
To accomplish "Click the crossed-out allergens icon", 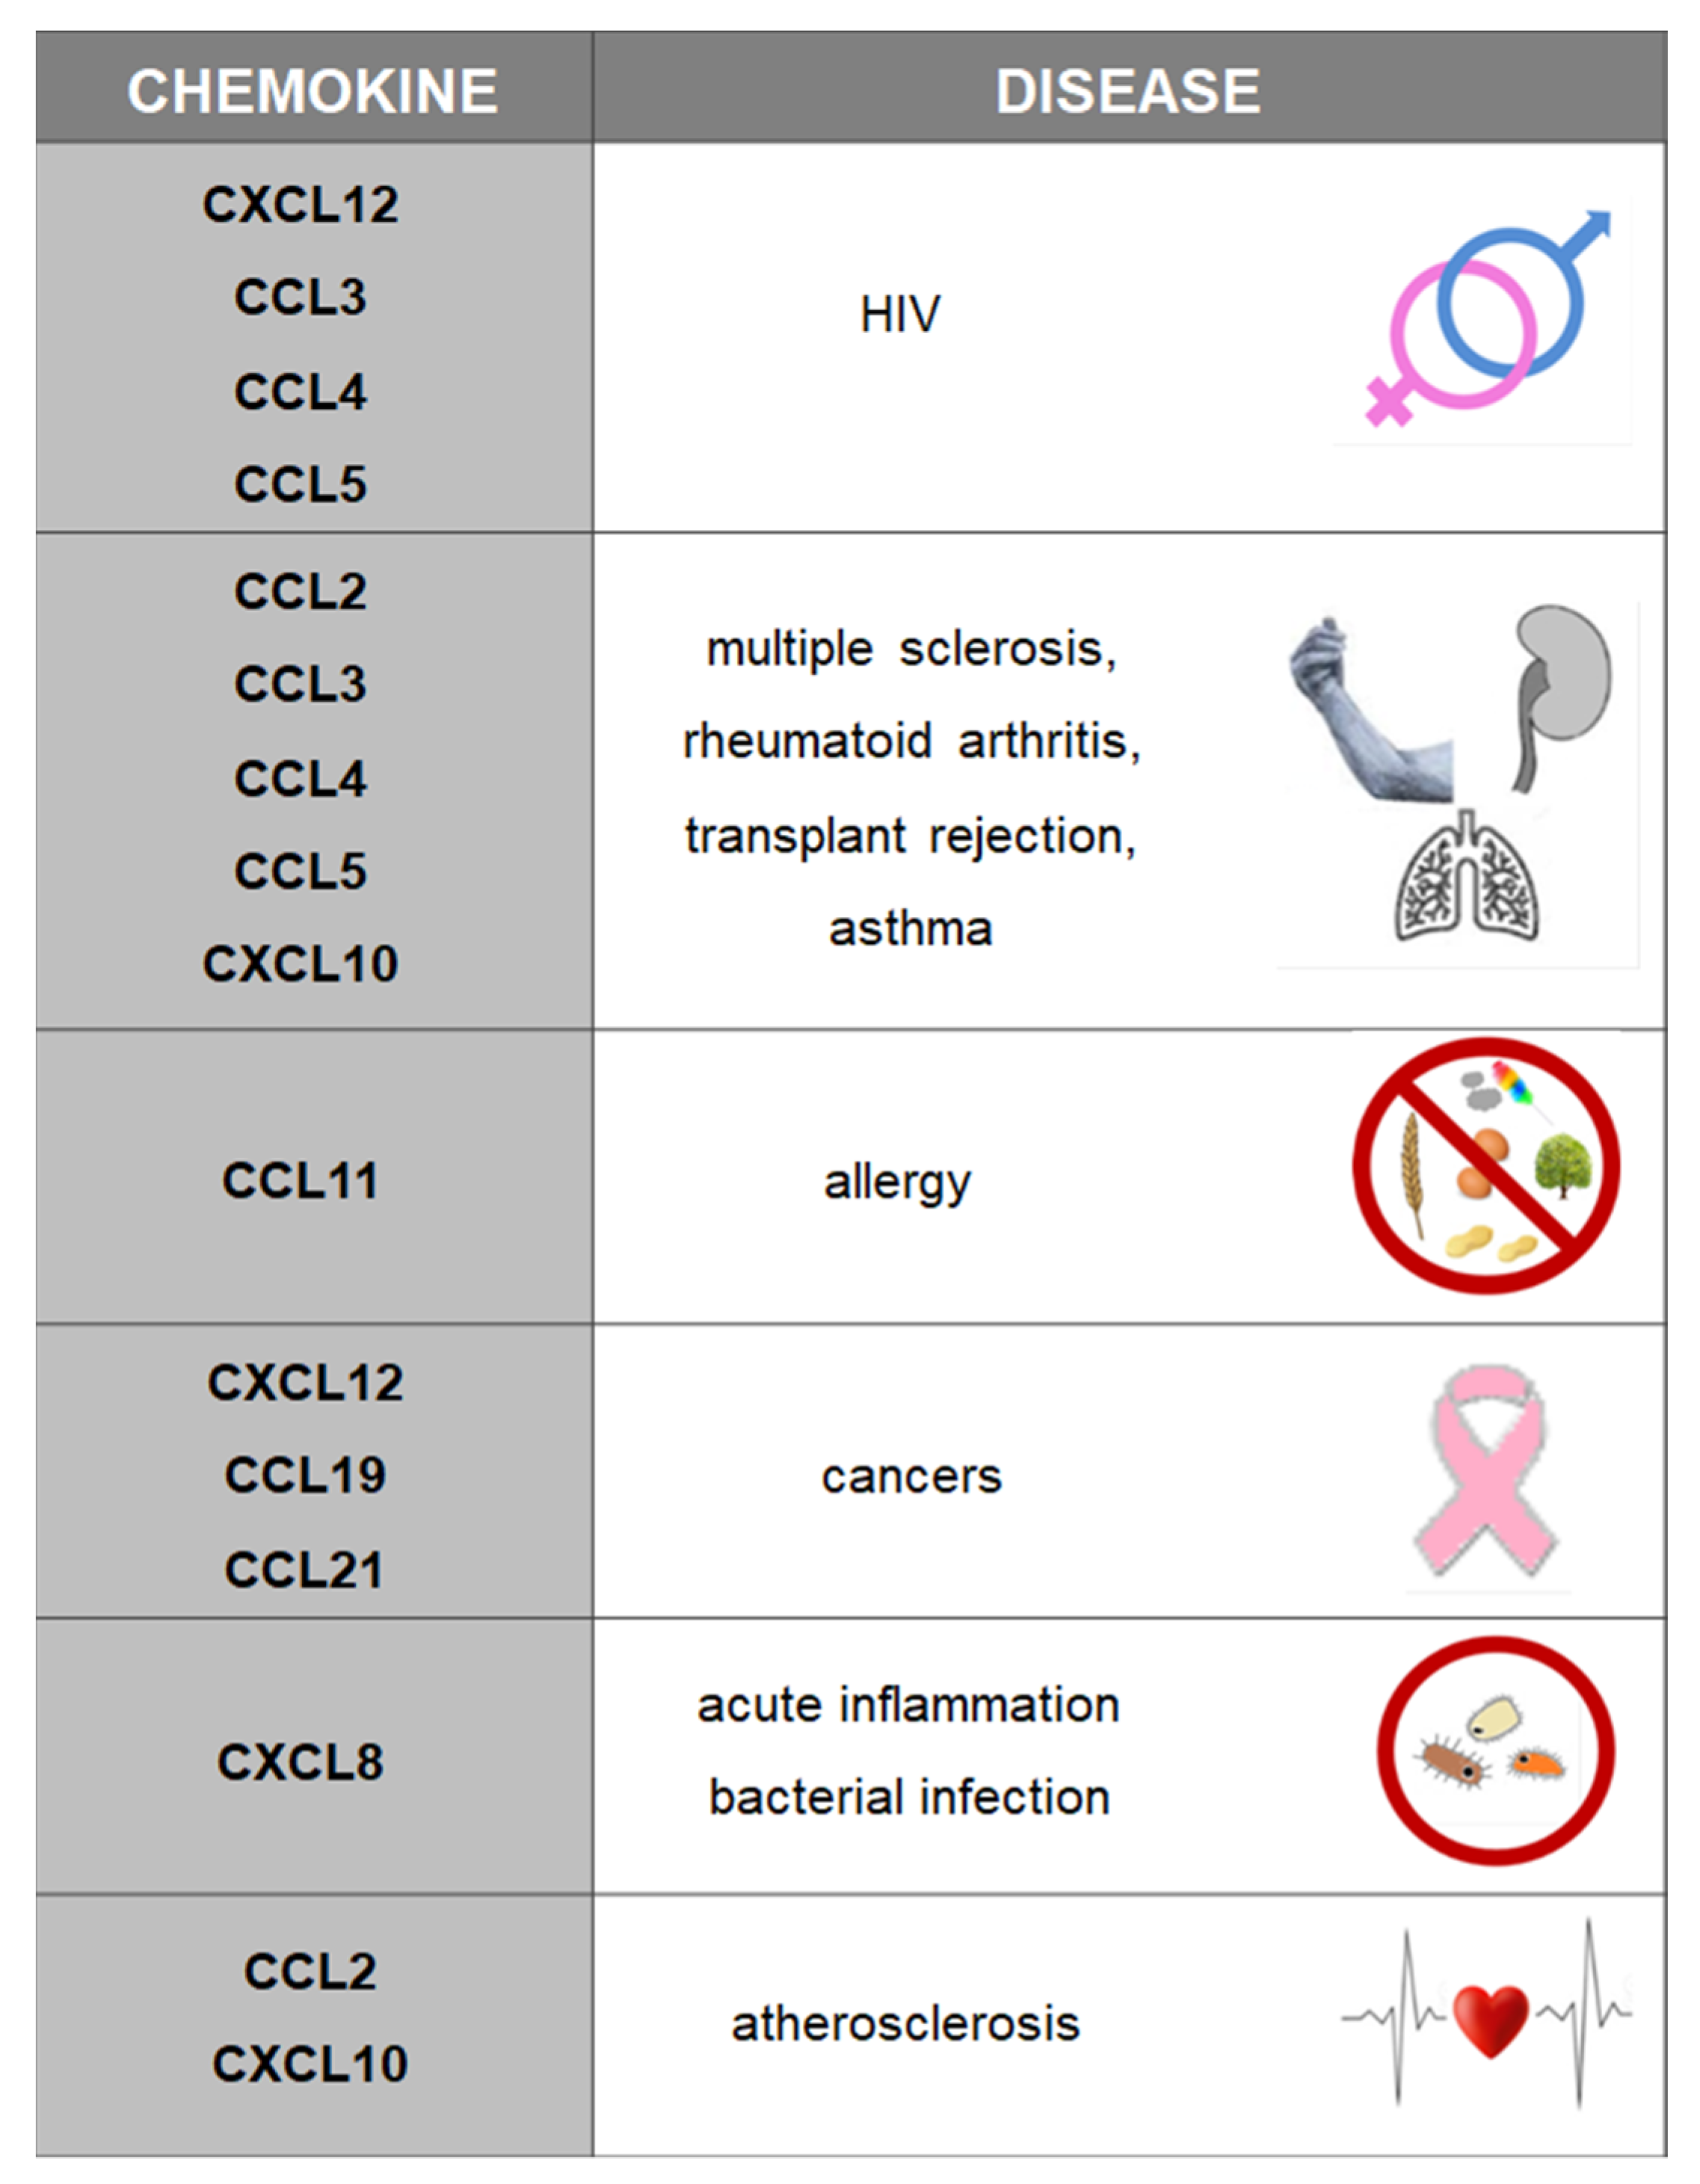I will click(x=1486, y=1166).
